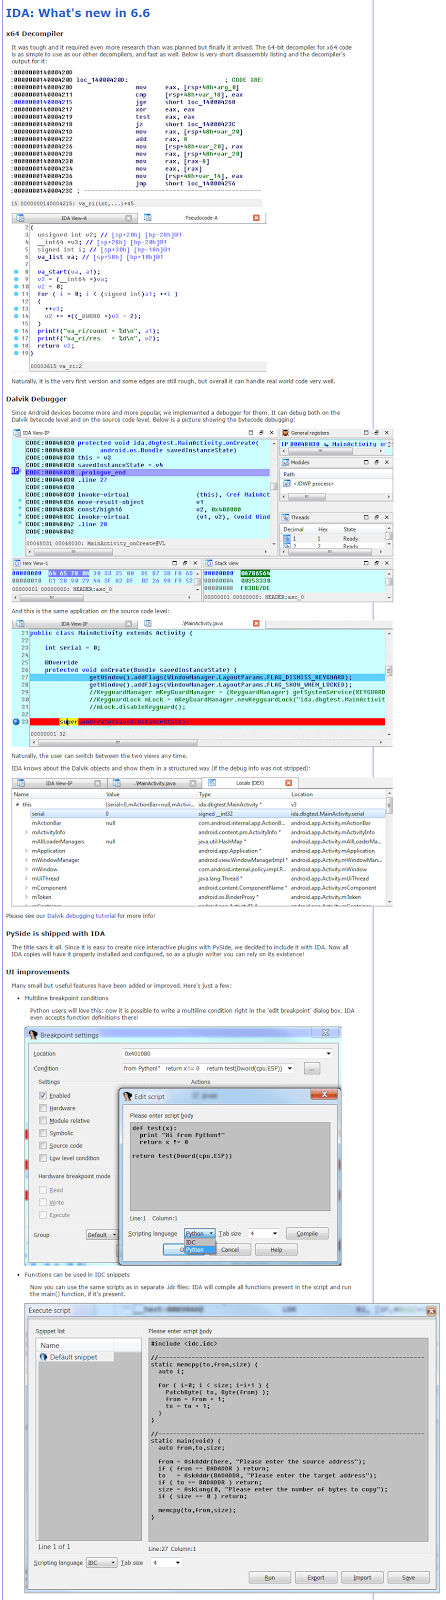Expand the mApplication tree row
Viewport: 446px width, 1600px height.
(x=27, y=850)
